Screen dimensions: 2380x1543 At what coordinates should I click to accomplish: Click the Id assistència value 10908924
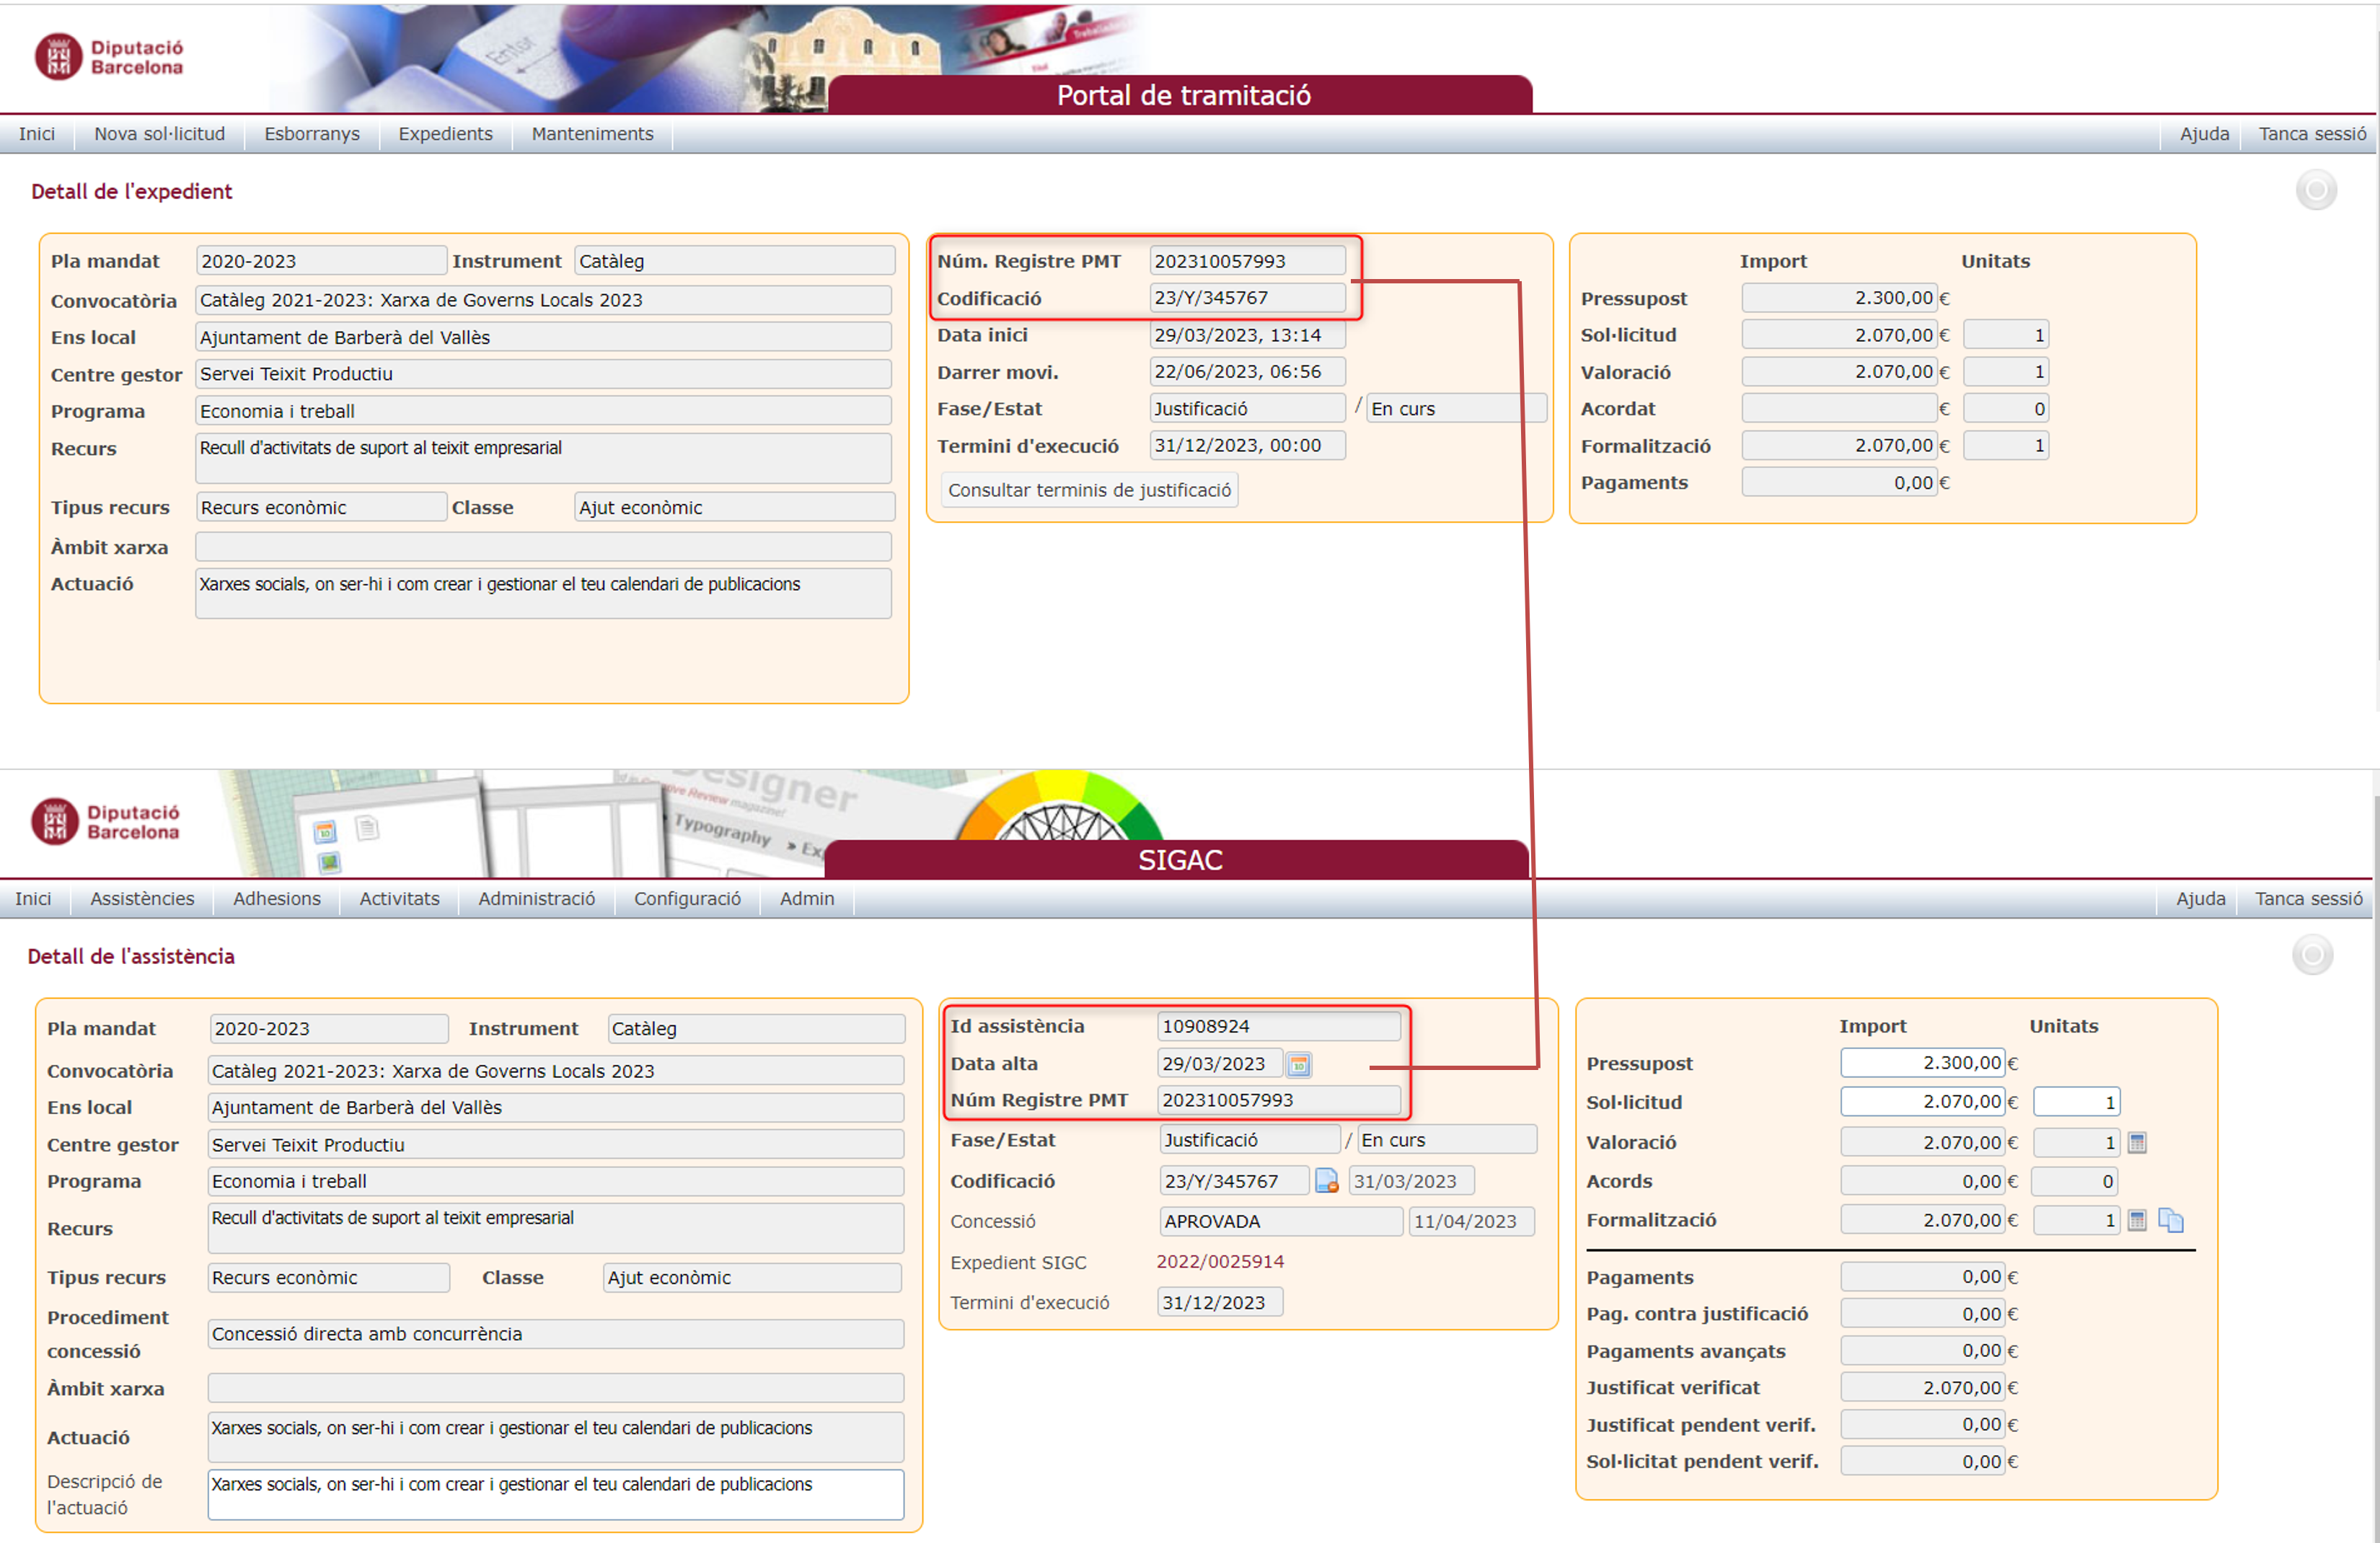(x=1279, y=1027)
